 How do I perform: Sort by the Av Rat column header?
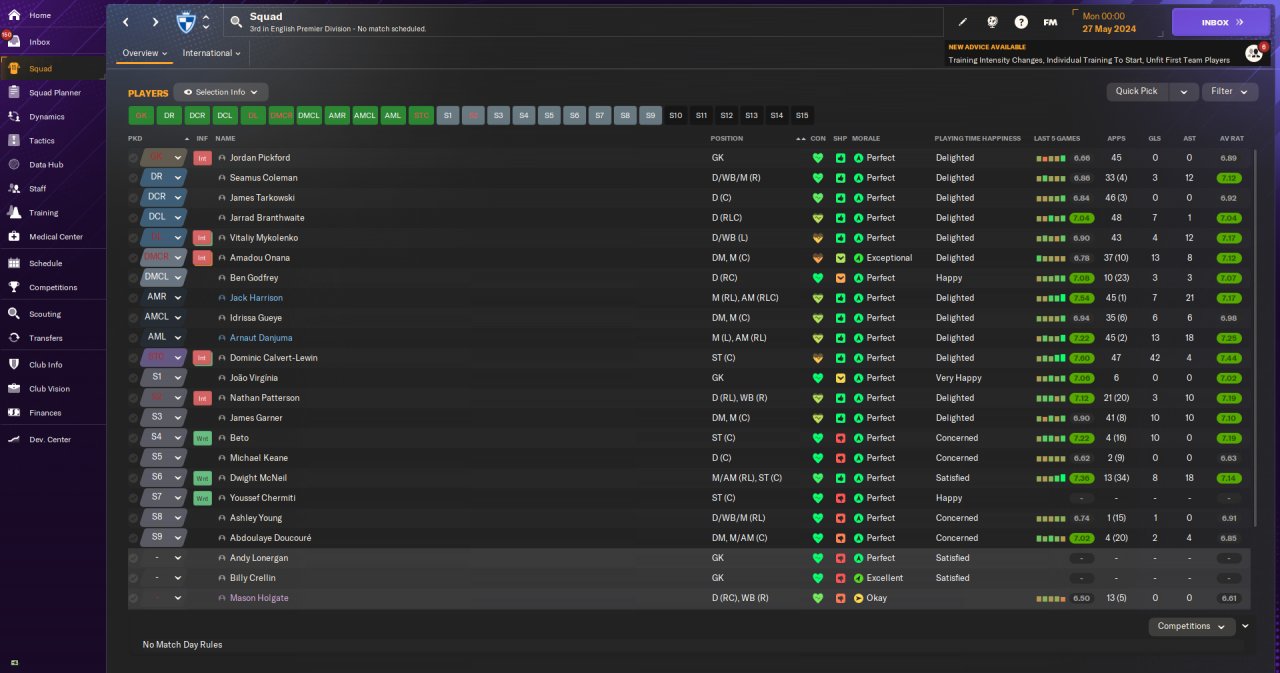pyautogui.click(x=1231, y=138)
